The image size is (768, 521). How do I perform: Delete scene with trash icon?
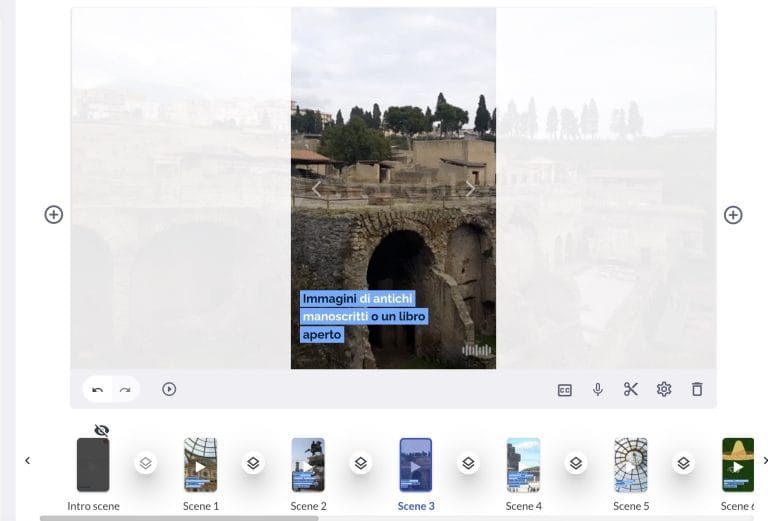[697, 389]
